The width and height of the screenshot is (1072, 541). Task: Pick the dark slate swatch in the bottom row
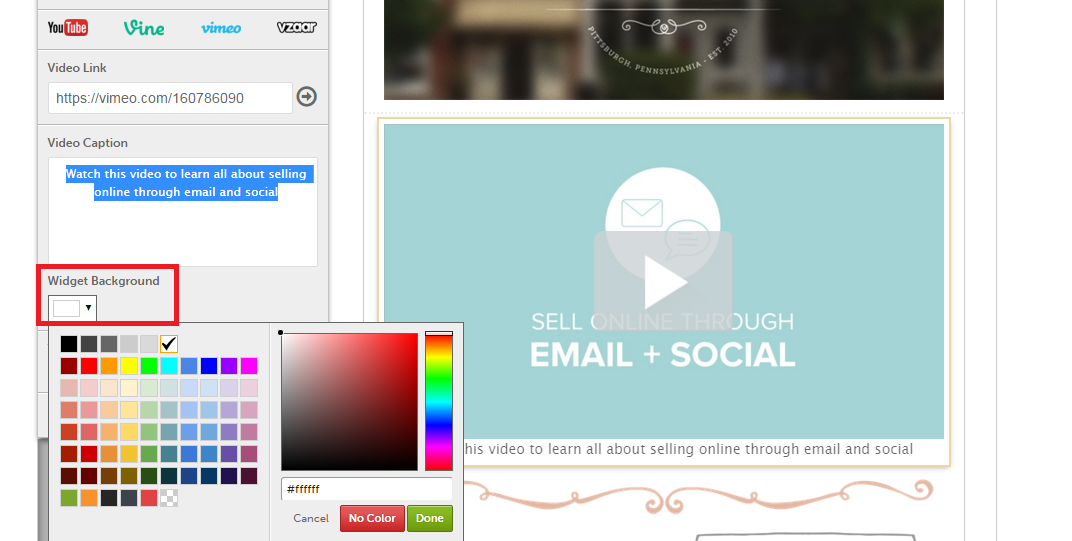click(129, 498)
